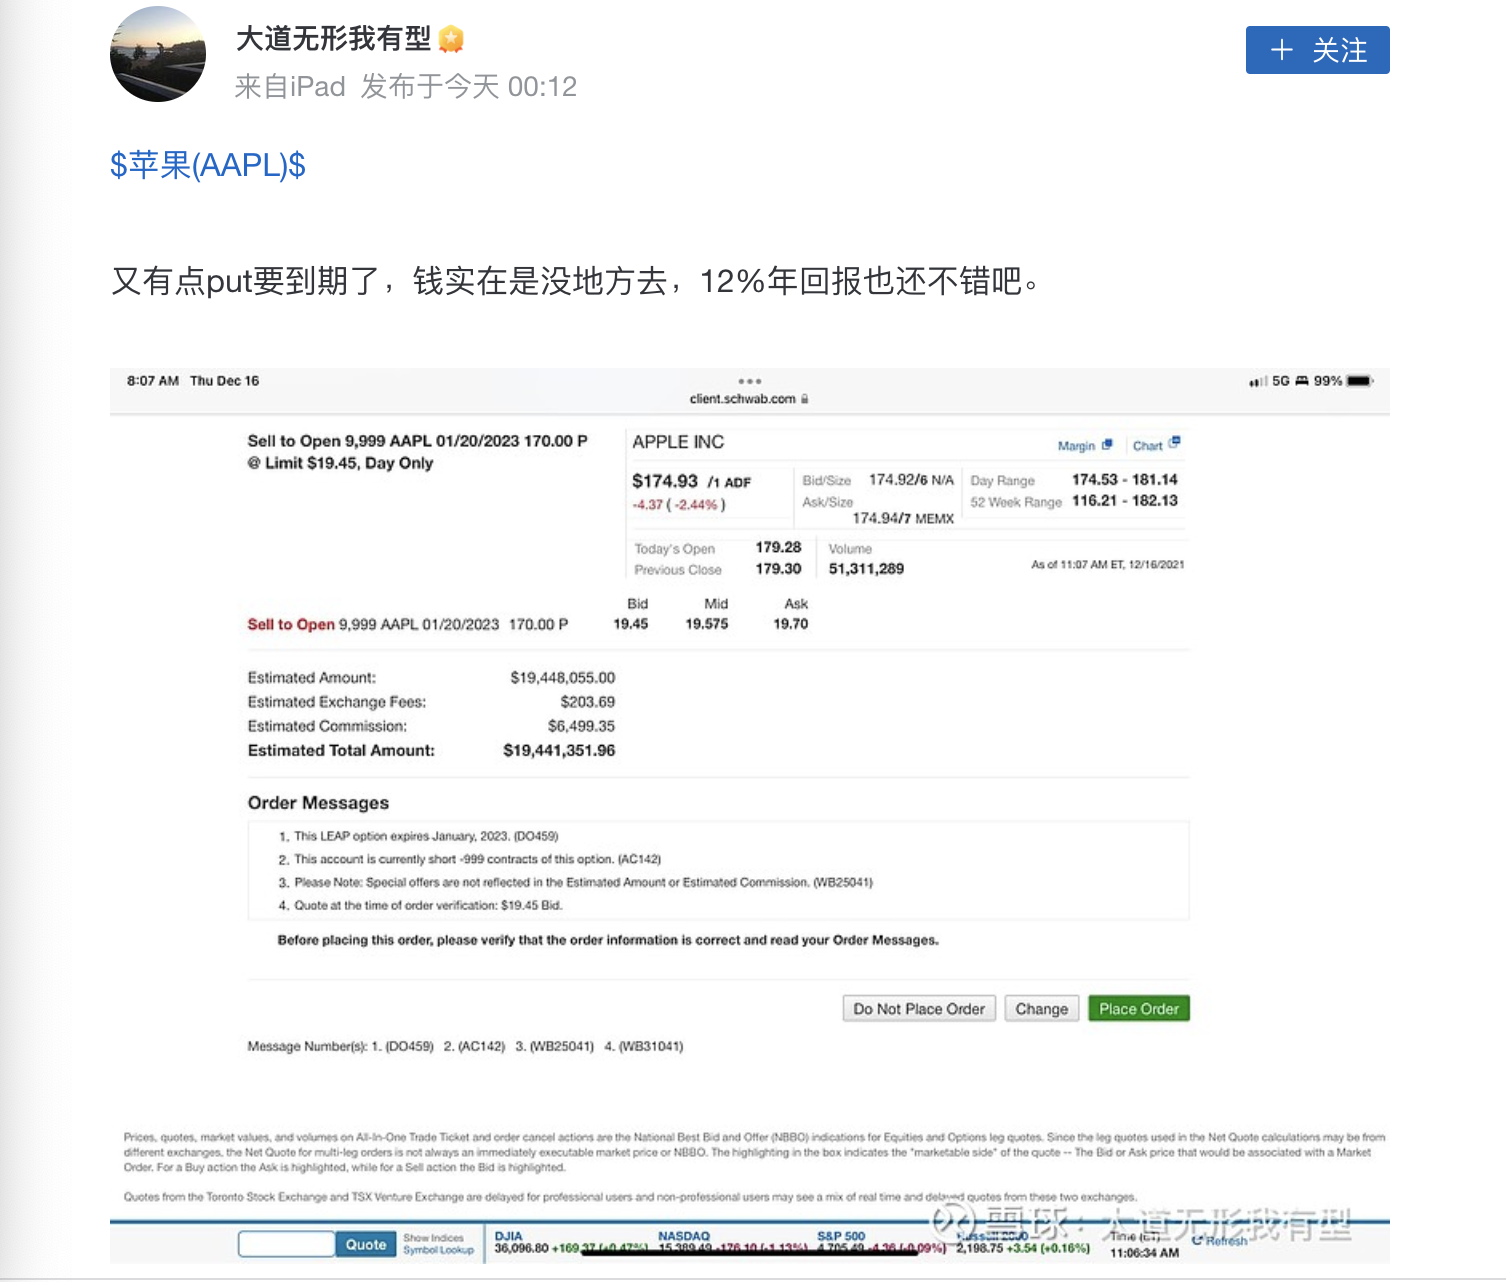Image resolution: width=1506 pixels, height=1282 pixels.
Task: Click the Symbol Lookup link
Action: (438, 1250)
